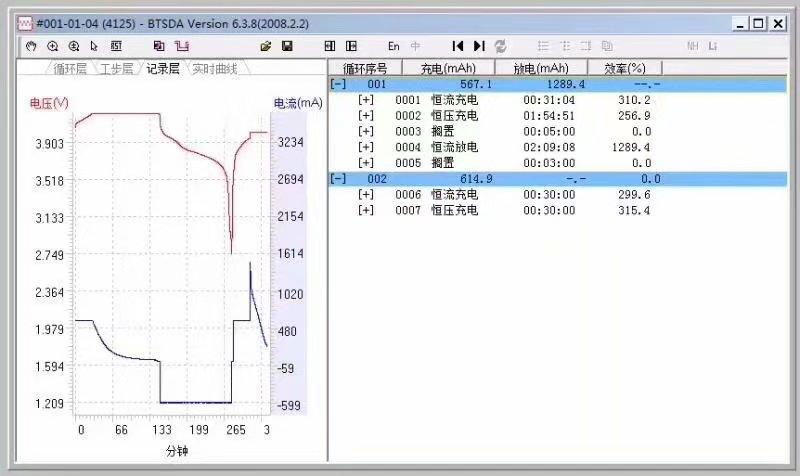This screenshot has height=476, width=800.
Task: Click the 循环序号 column header
Action: [x=365, y=68]
